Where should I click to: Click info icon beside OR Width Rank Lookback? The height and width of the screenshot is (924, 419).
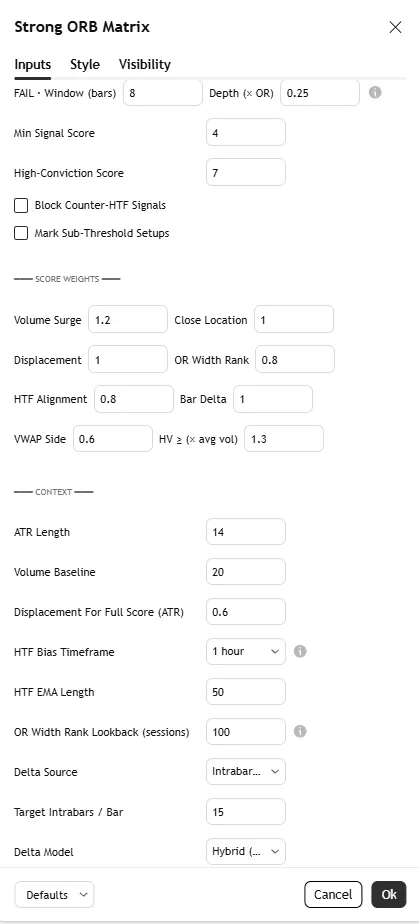[300, 731]
